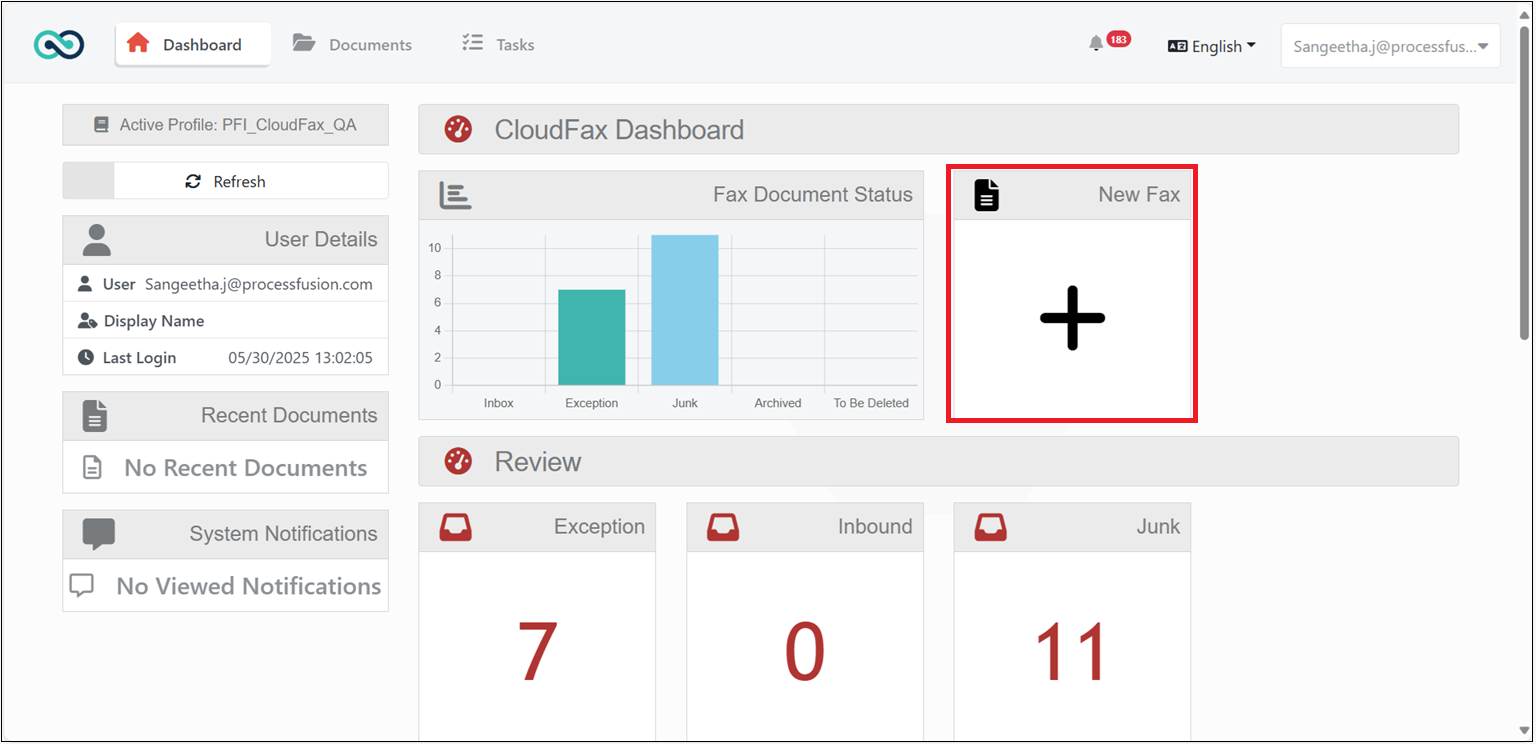
Task: Click the CloudFax Dashboard gauge icon
Action: (x=458, y=129)
